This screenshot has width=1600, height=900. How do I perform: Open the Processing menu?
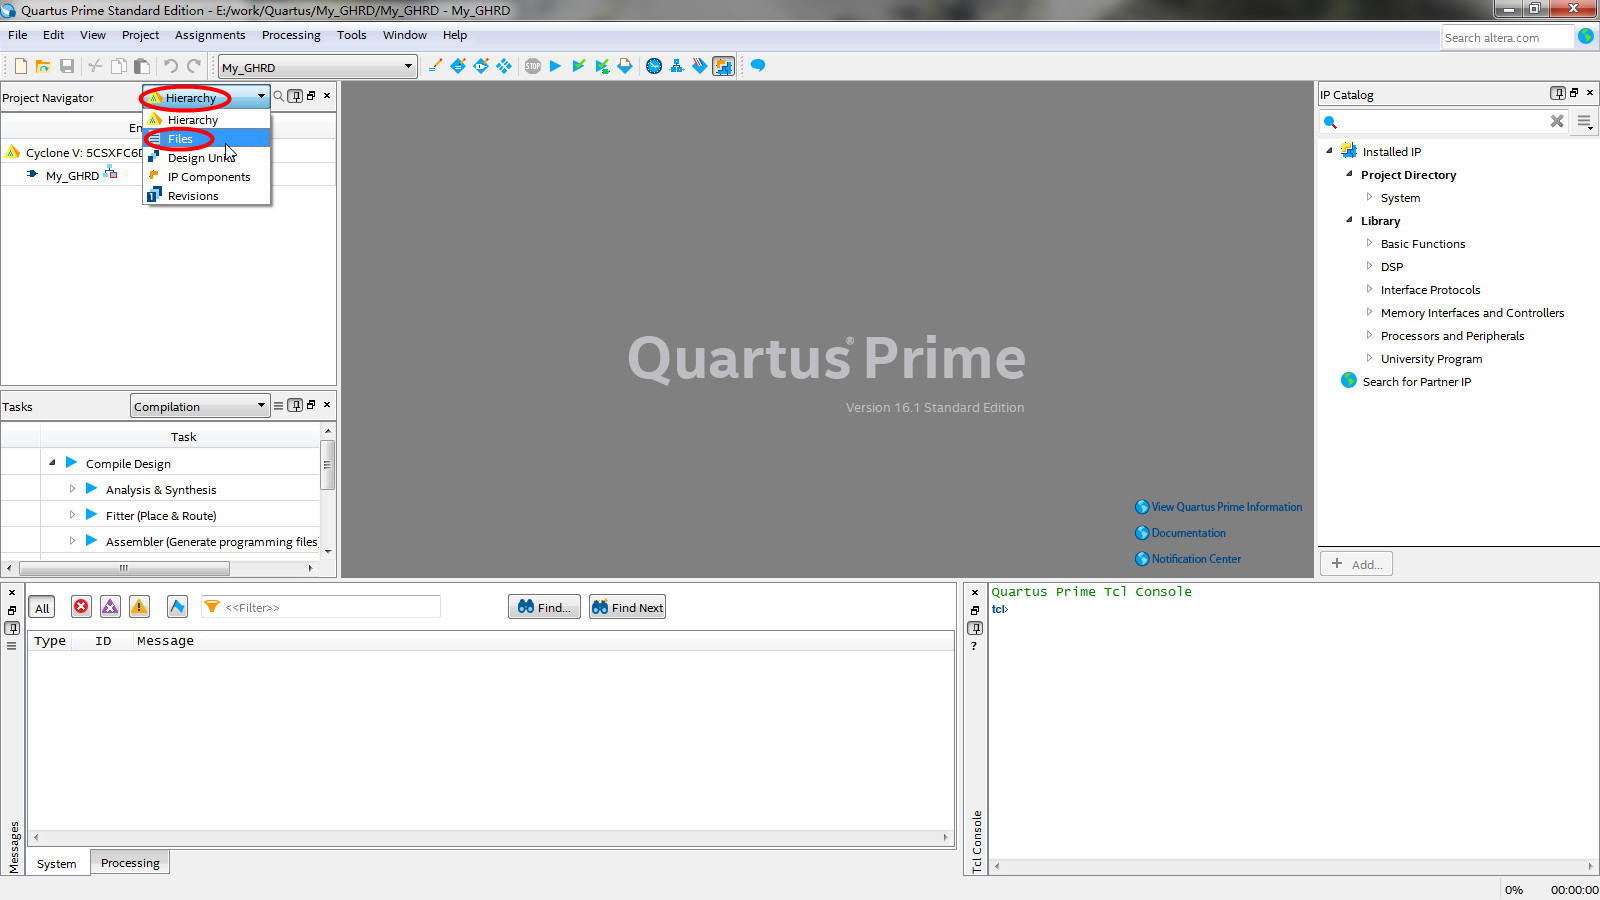coord(291,35)
